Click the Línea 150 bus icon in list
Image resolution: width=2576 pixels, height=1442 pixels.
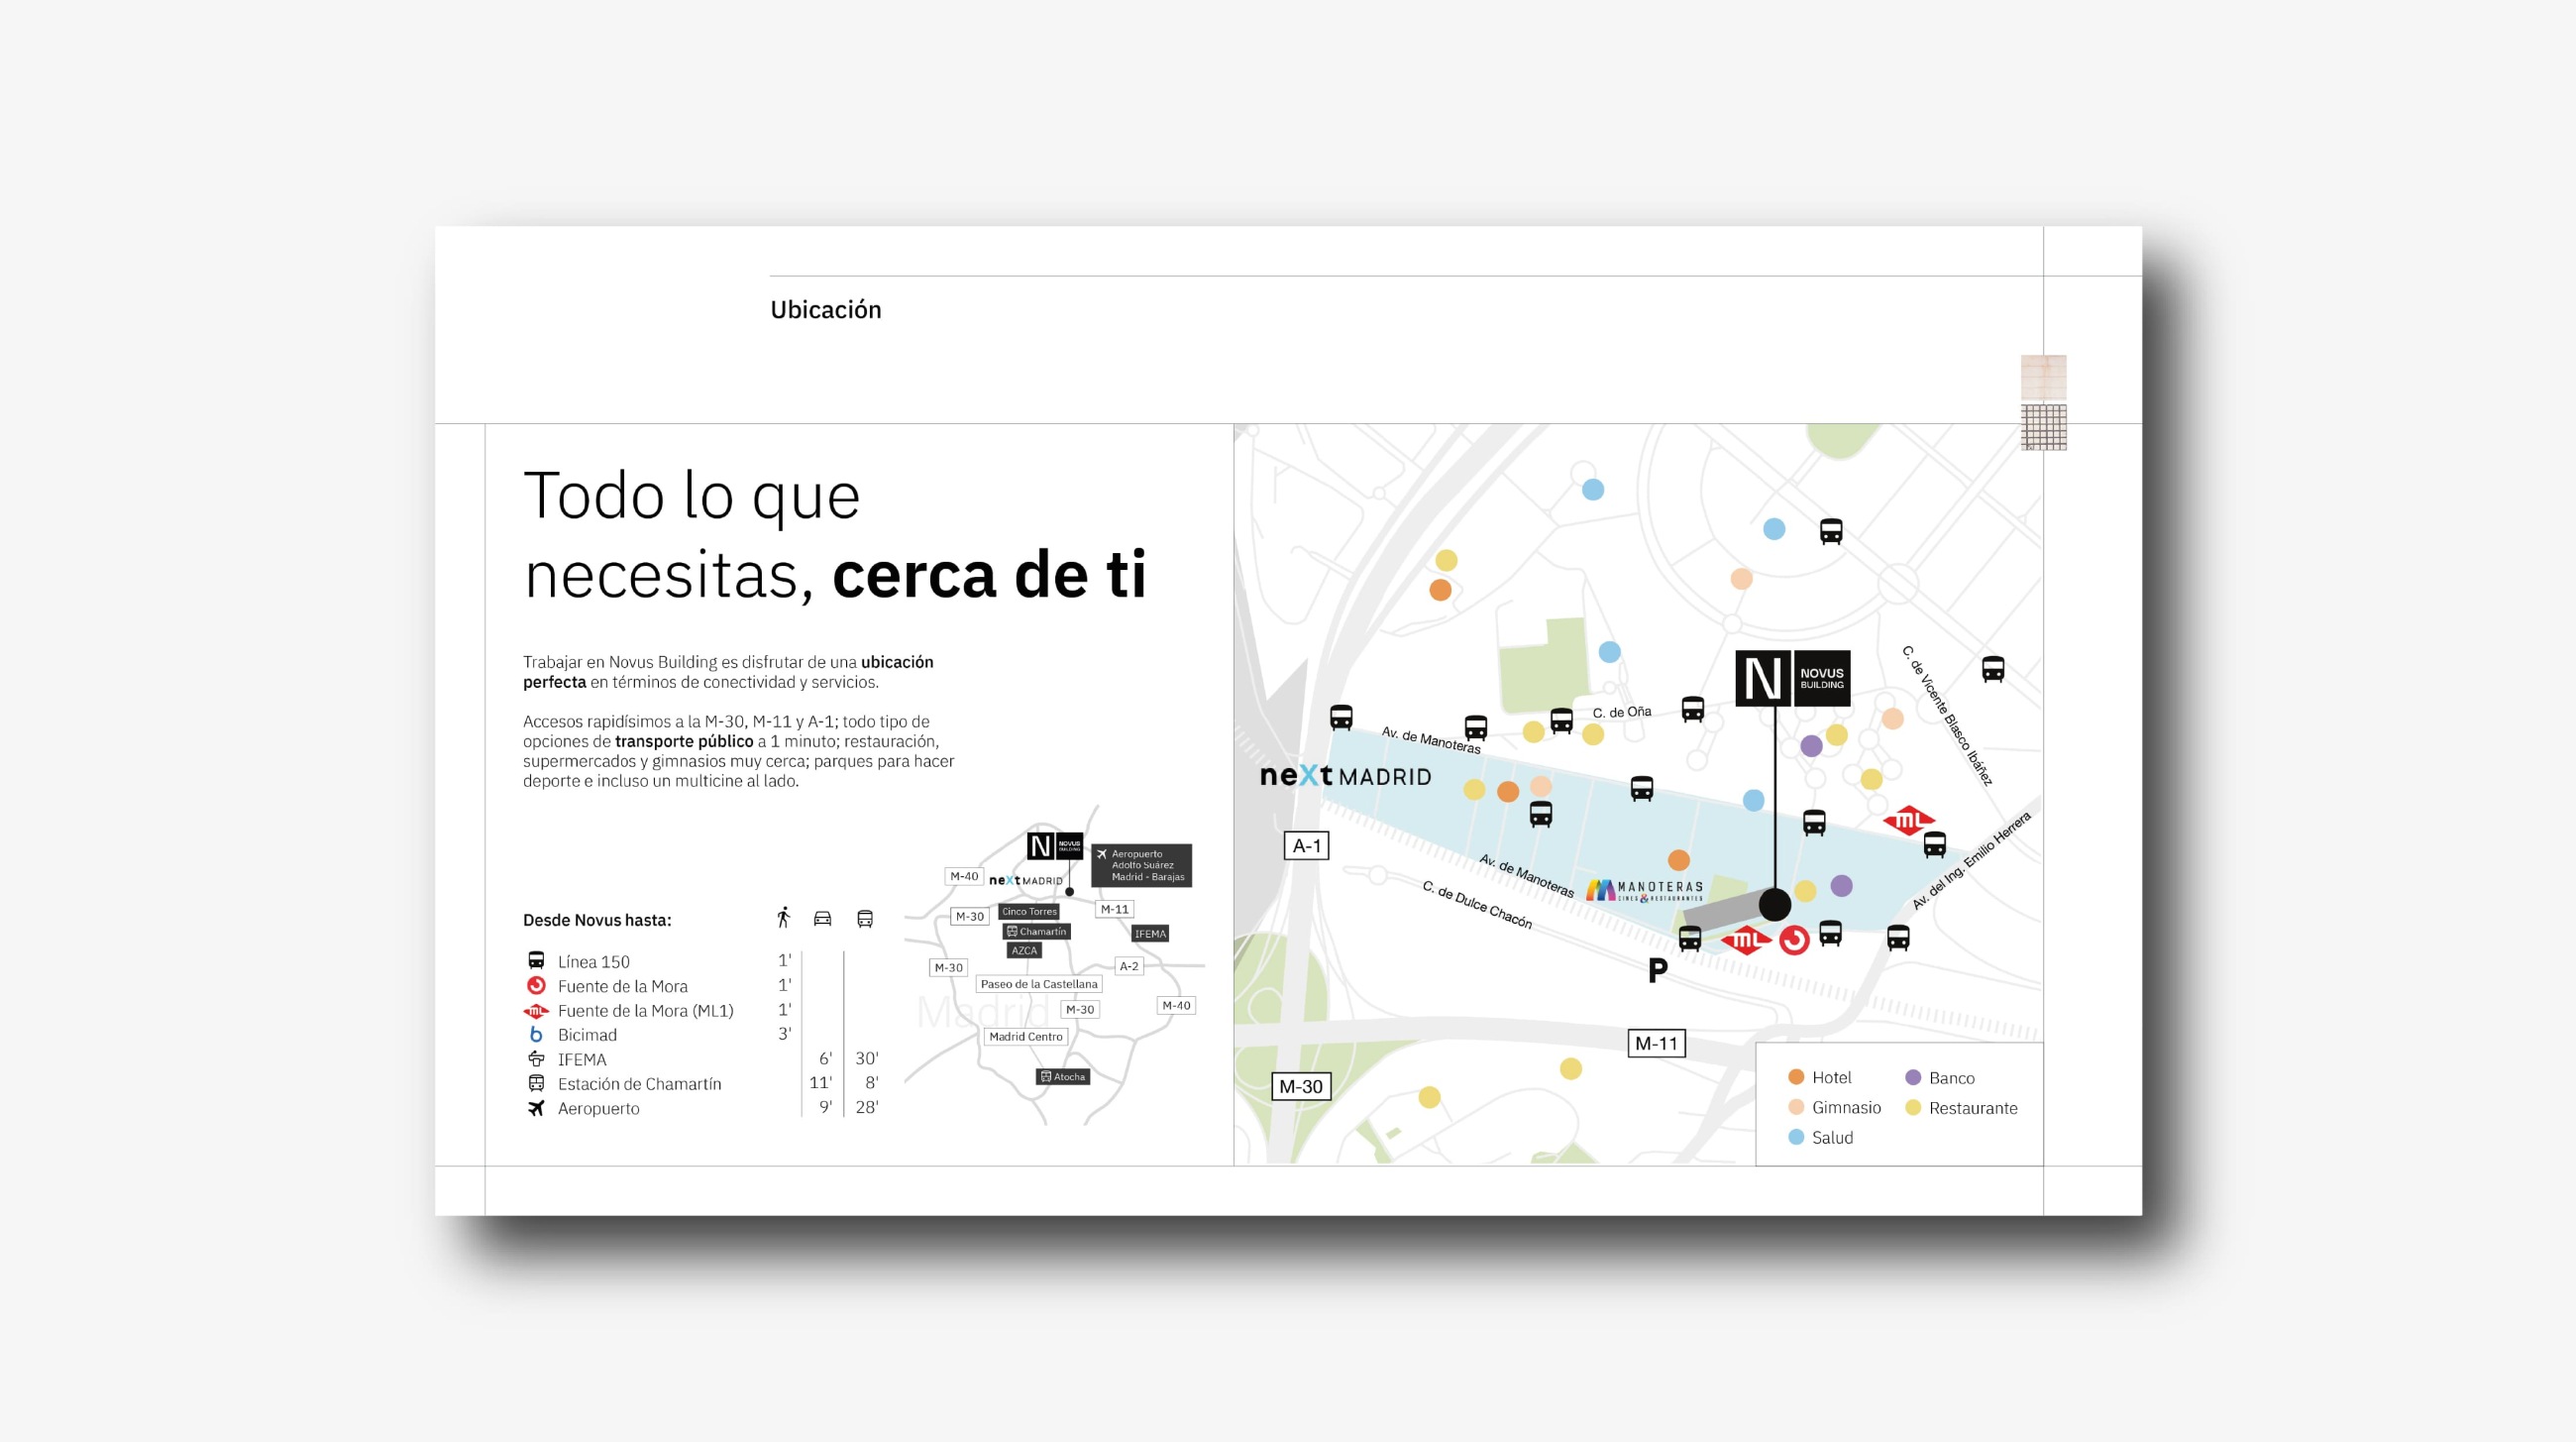tap(536, 961)
